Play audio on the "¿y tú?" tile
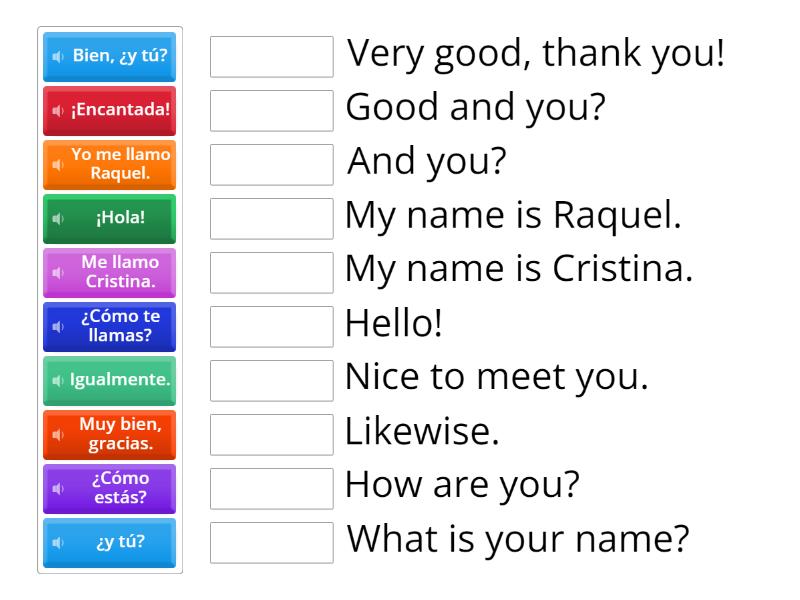Image resolution: width=800 pixels, height=600 pixels. click(x=58, y=543)
